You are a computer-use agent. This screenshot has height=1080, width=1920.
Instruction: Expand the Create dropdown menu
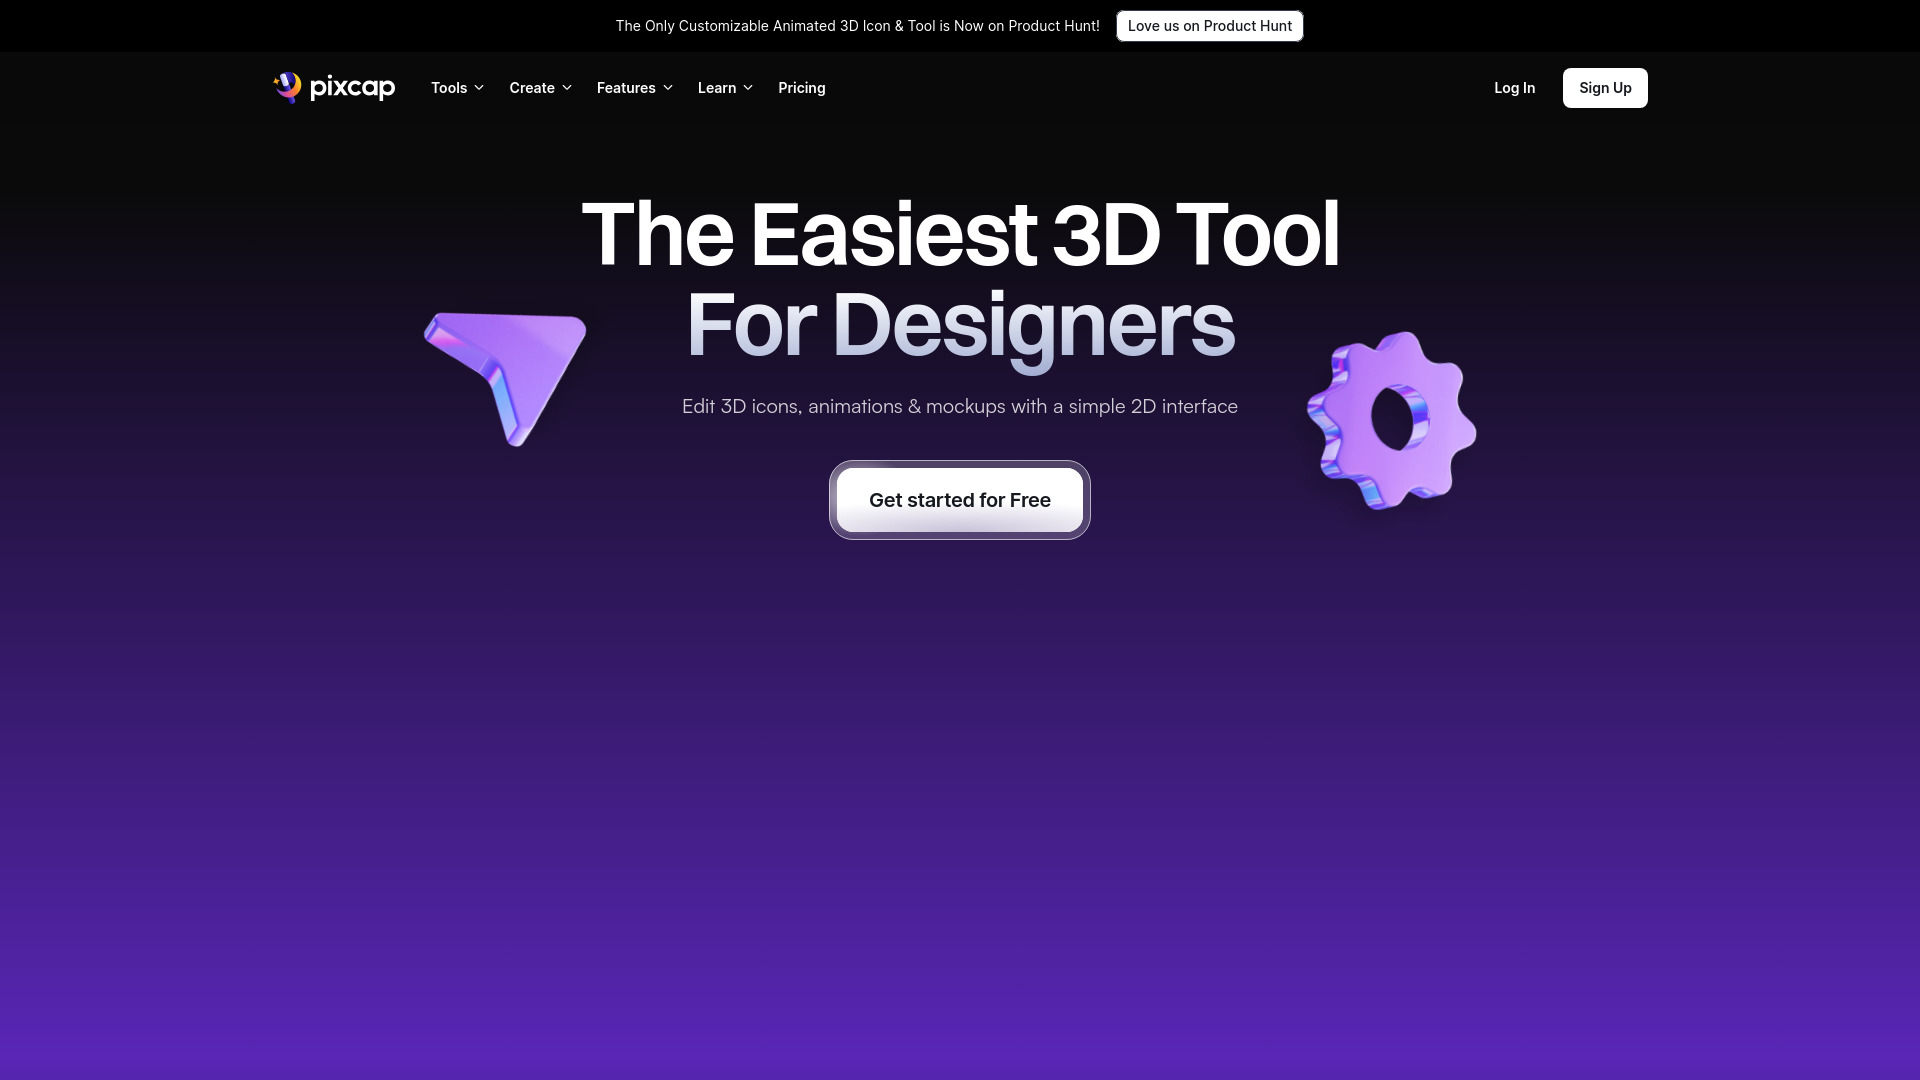[539, 87]
